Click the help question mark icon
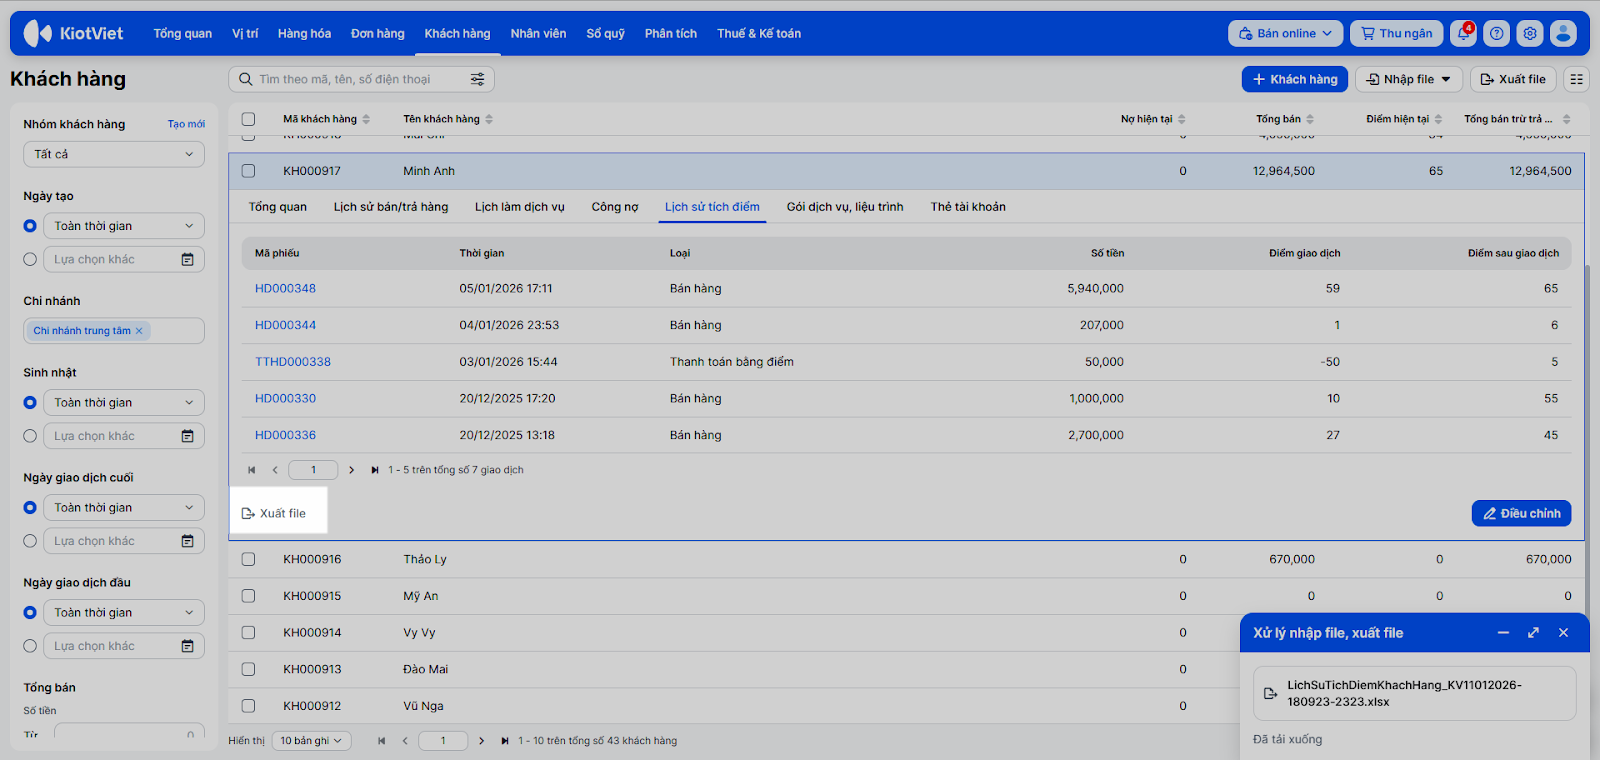This screenshot has height=760, width=1600. 1496,33
